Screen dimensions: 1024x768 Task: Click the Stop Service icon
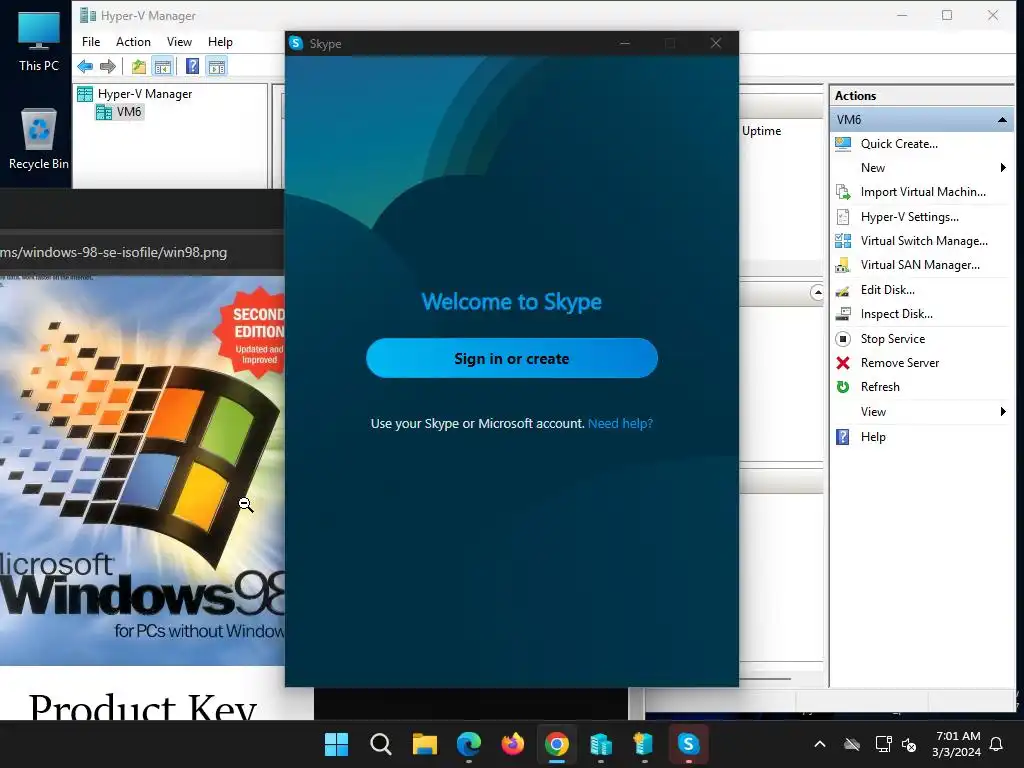click(x=843, y=339)
